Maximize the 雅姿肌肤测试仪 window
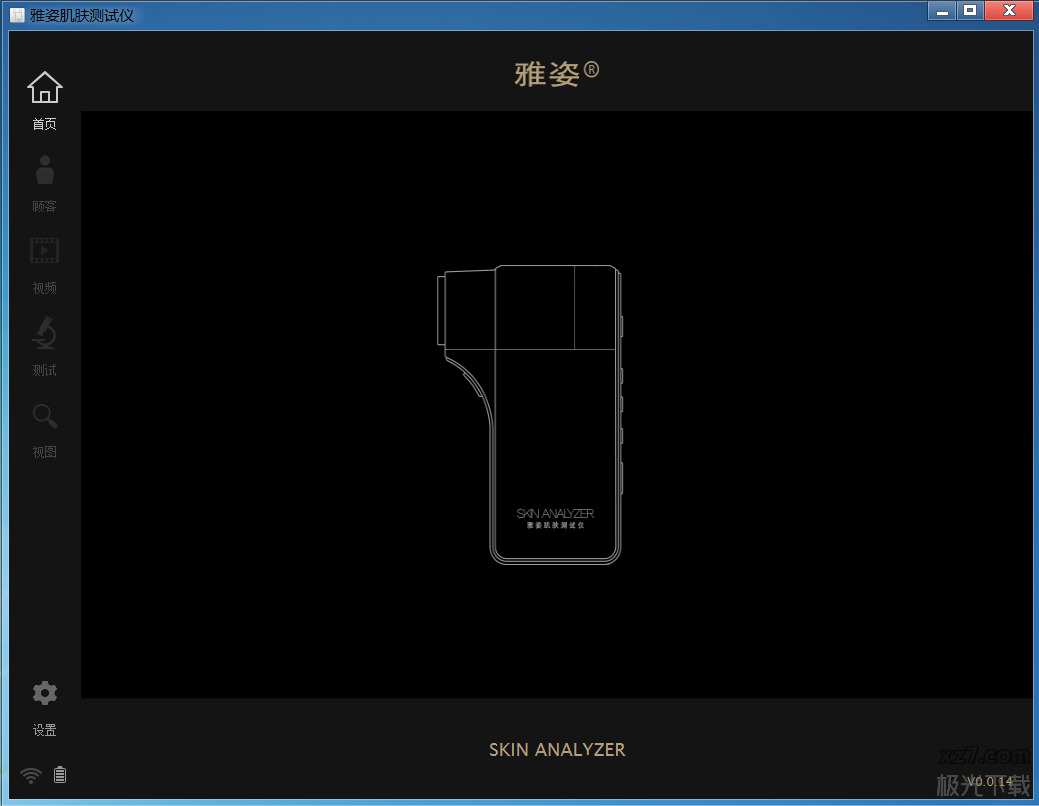This screenshot has height=806, width=1039. click(970, 11)
